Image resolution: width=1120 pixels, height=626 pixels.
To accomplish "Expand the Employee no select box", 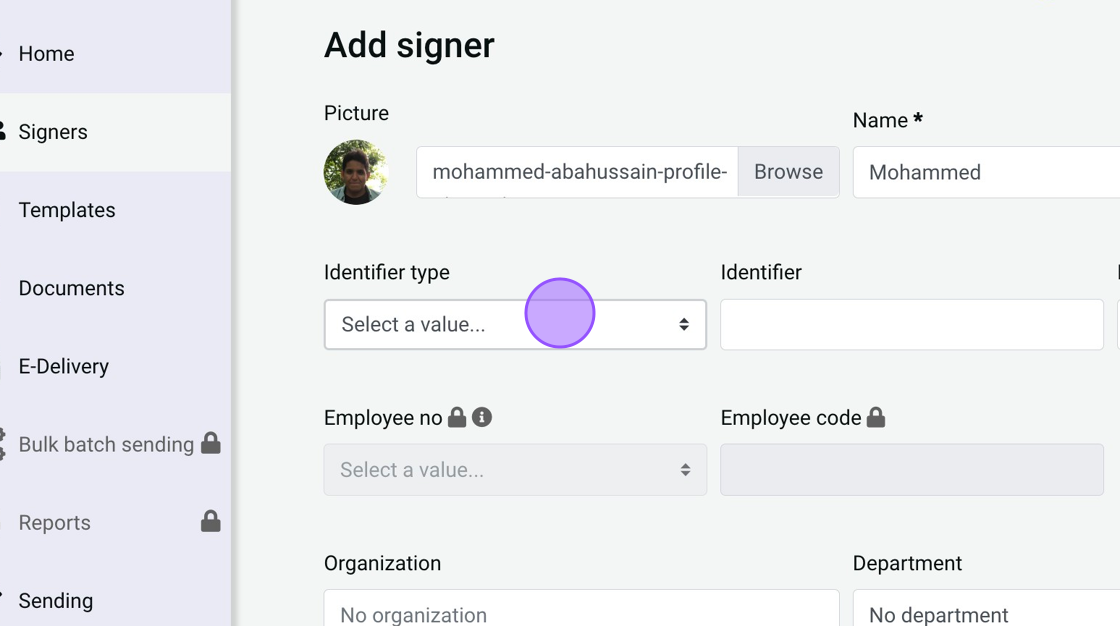I will click(x=515, y=470).
